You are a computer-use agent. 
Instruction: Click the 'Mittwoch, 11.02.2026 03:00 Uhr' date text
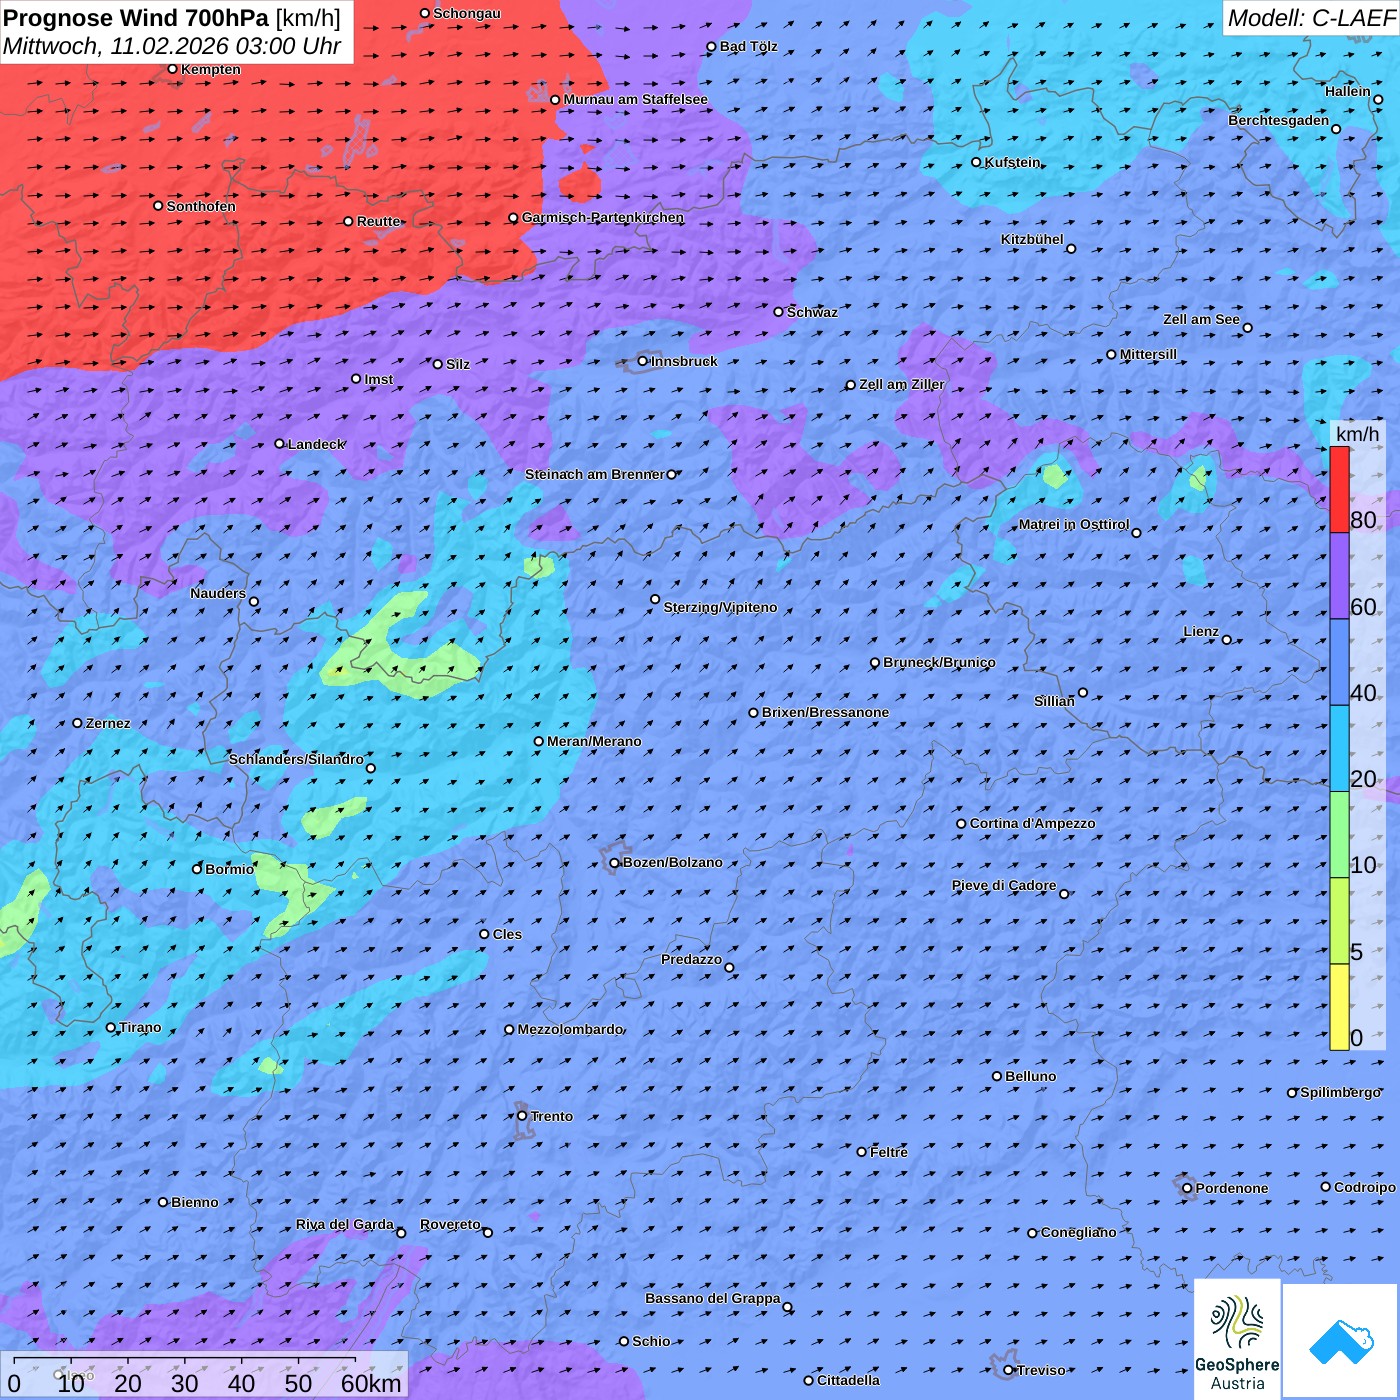pyautogui.click(x=172, y=46)
